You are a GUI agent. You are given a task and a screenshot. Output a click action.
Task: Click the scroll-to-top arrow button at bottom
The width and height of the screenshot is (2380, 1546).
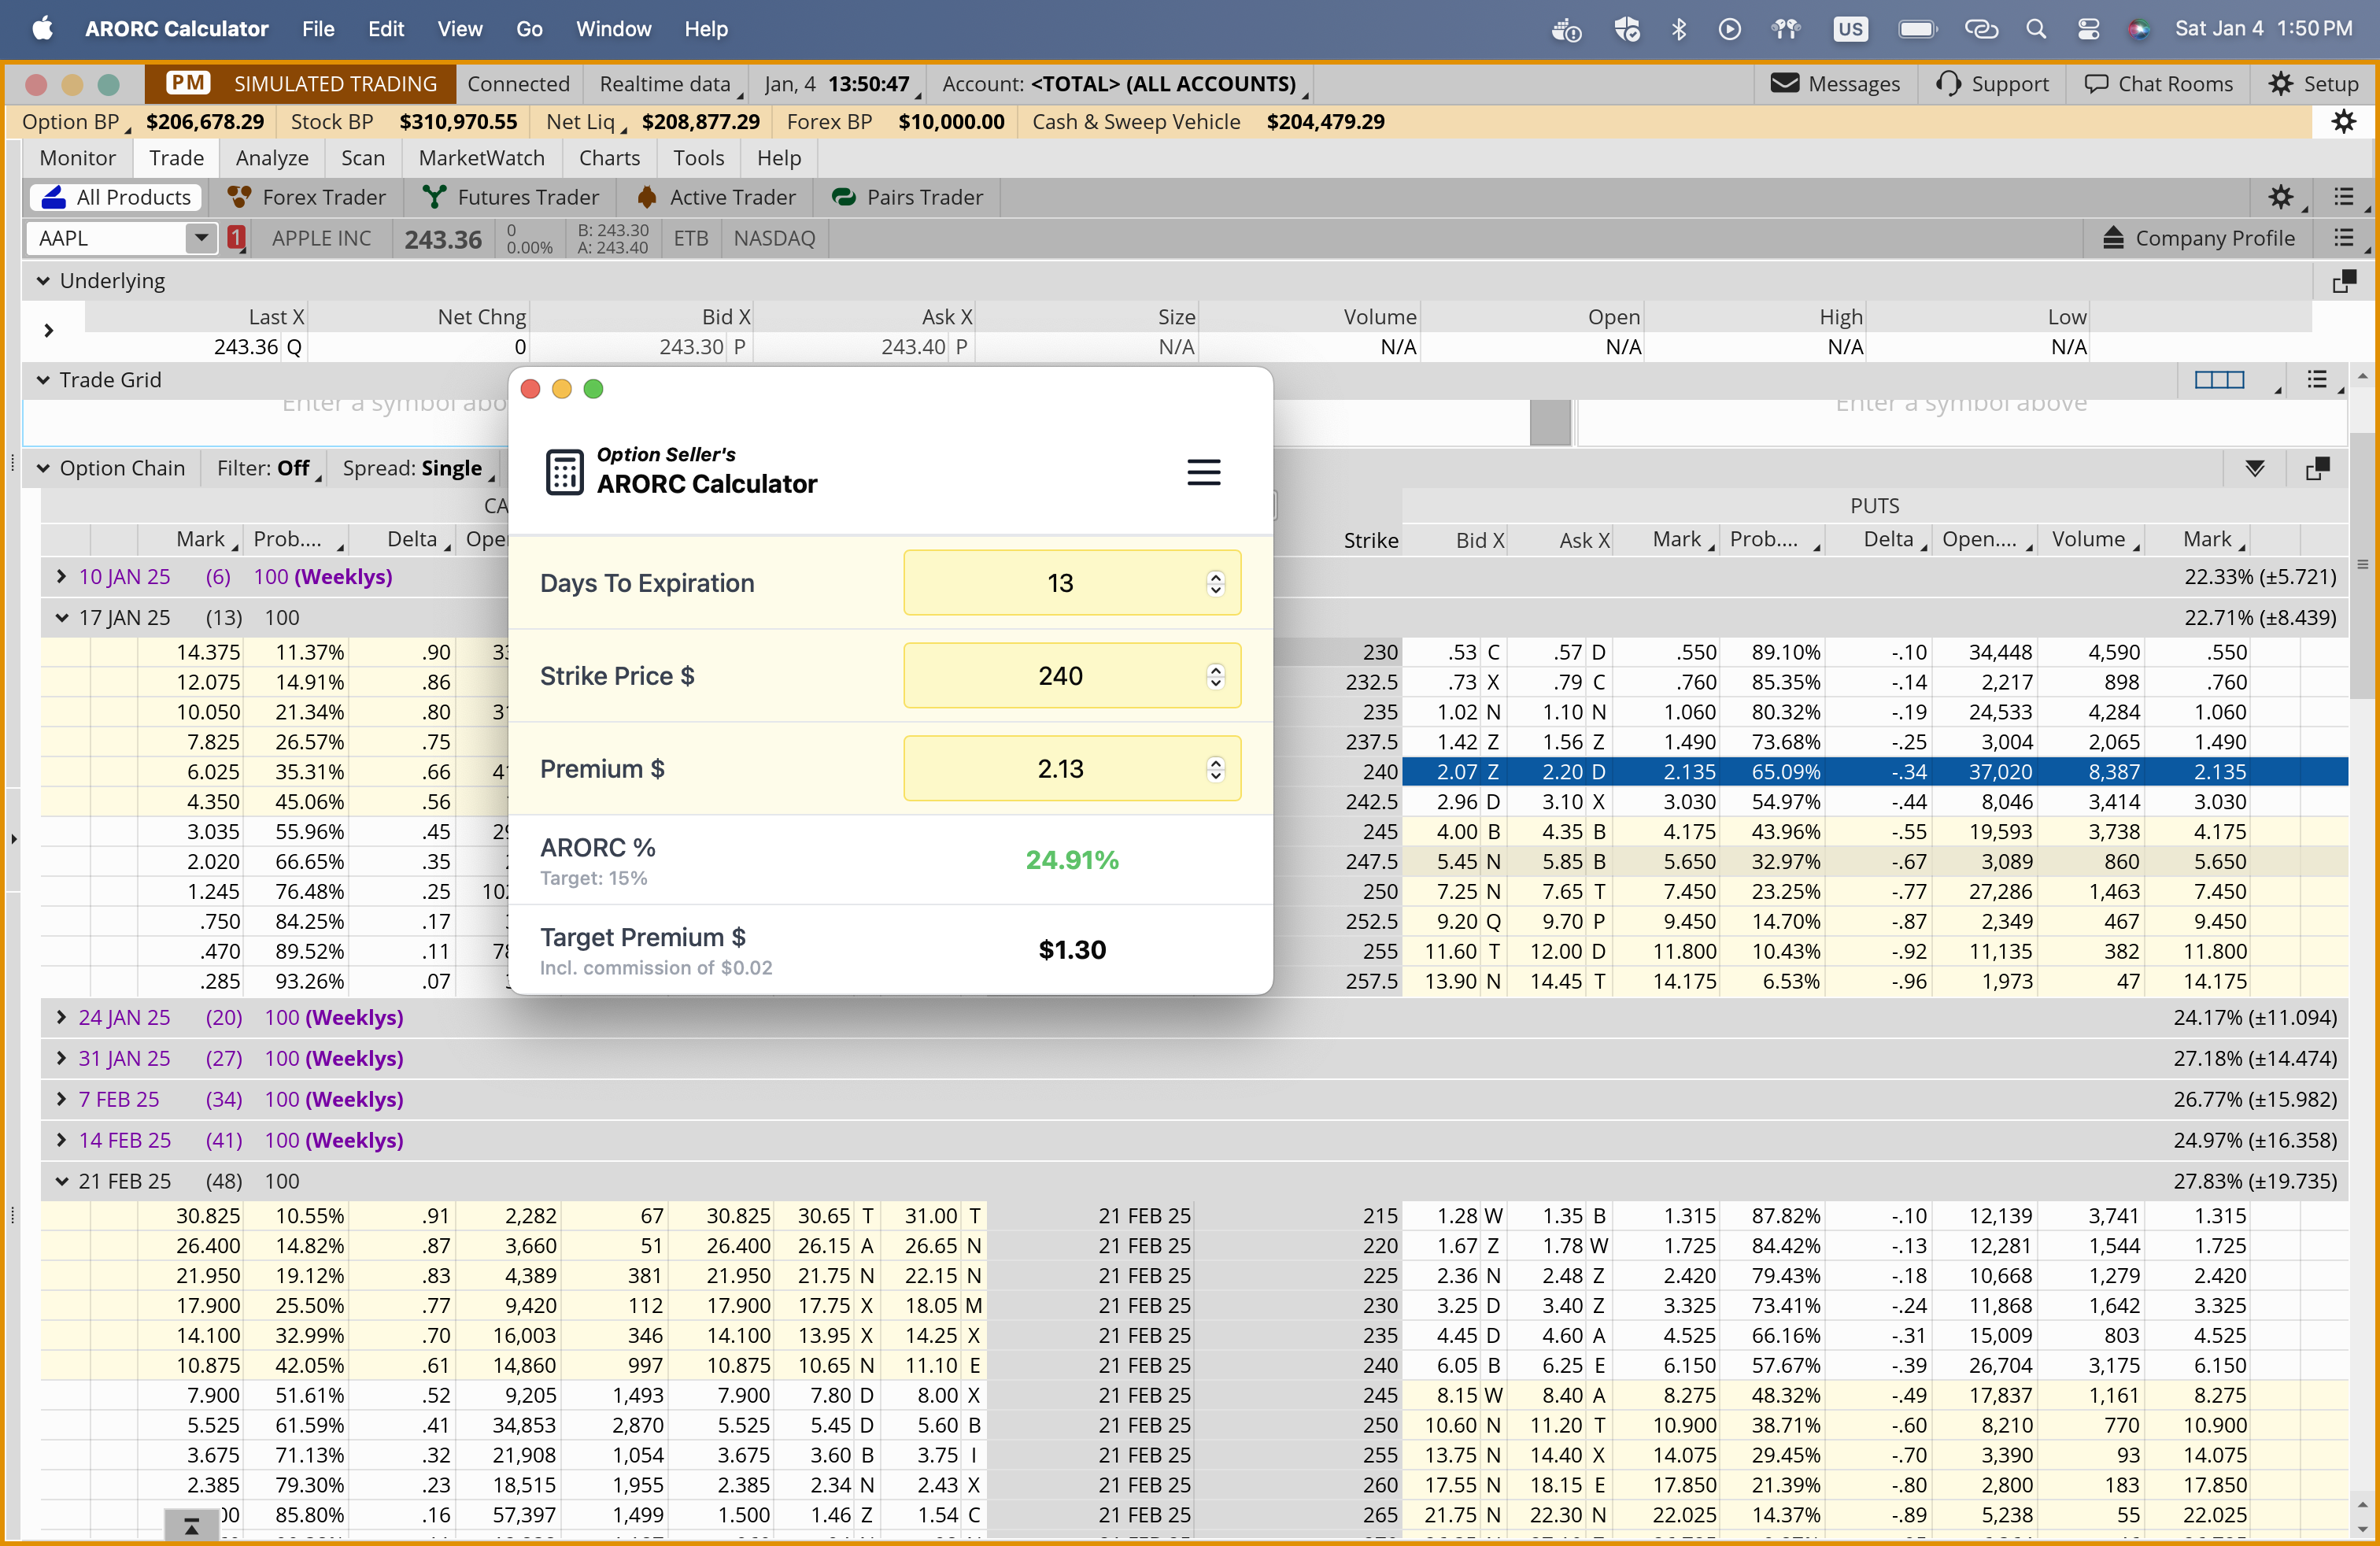click(191, 1525)
